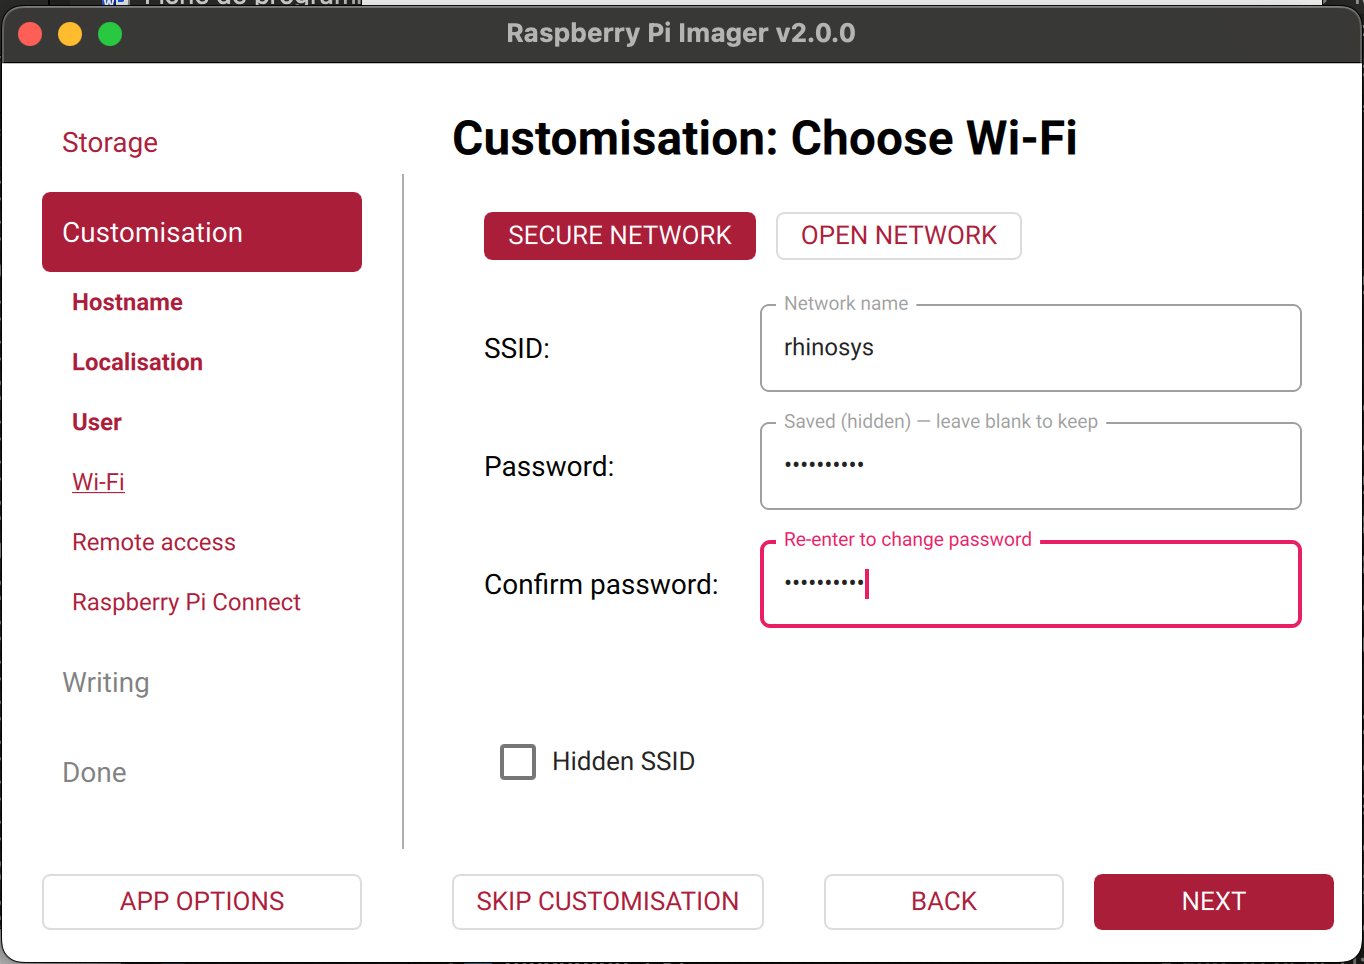Open Remote access settings

point(154,542)
